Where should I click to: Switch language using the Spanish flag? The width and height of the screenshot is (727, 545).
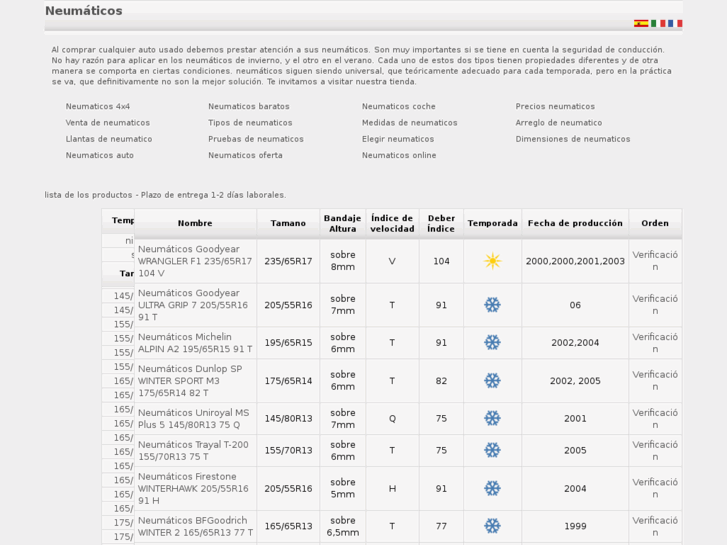coord(640,23)
